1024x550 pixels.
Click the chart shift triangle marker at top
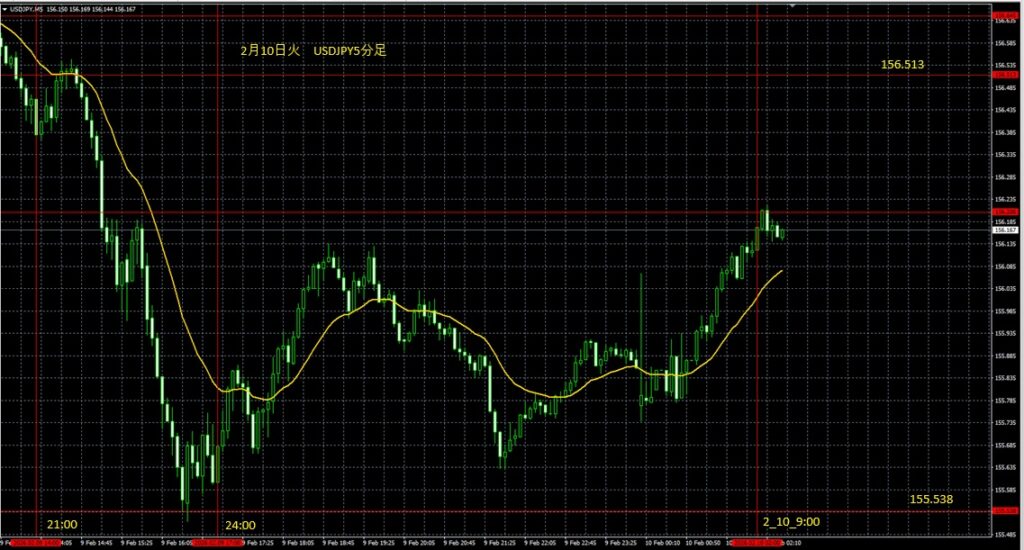(793, 6)
